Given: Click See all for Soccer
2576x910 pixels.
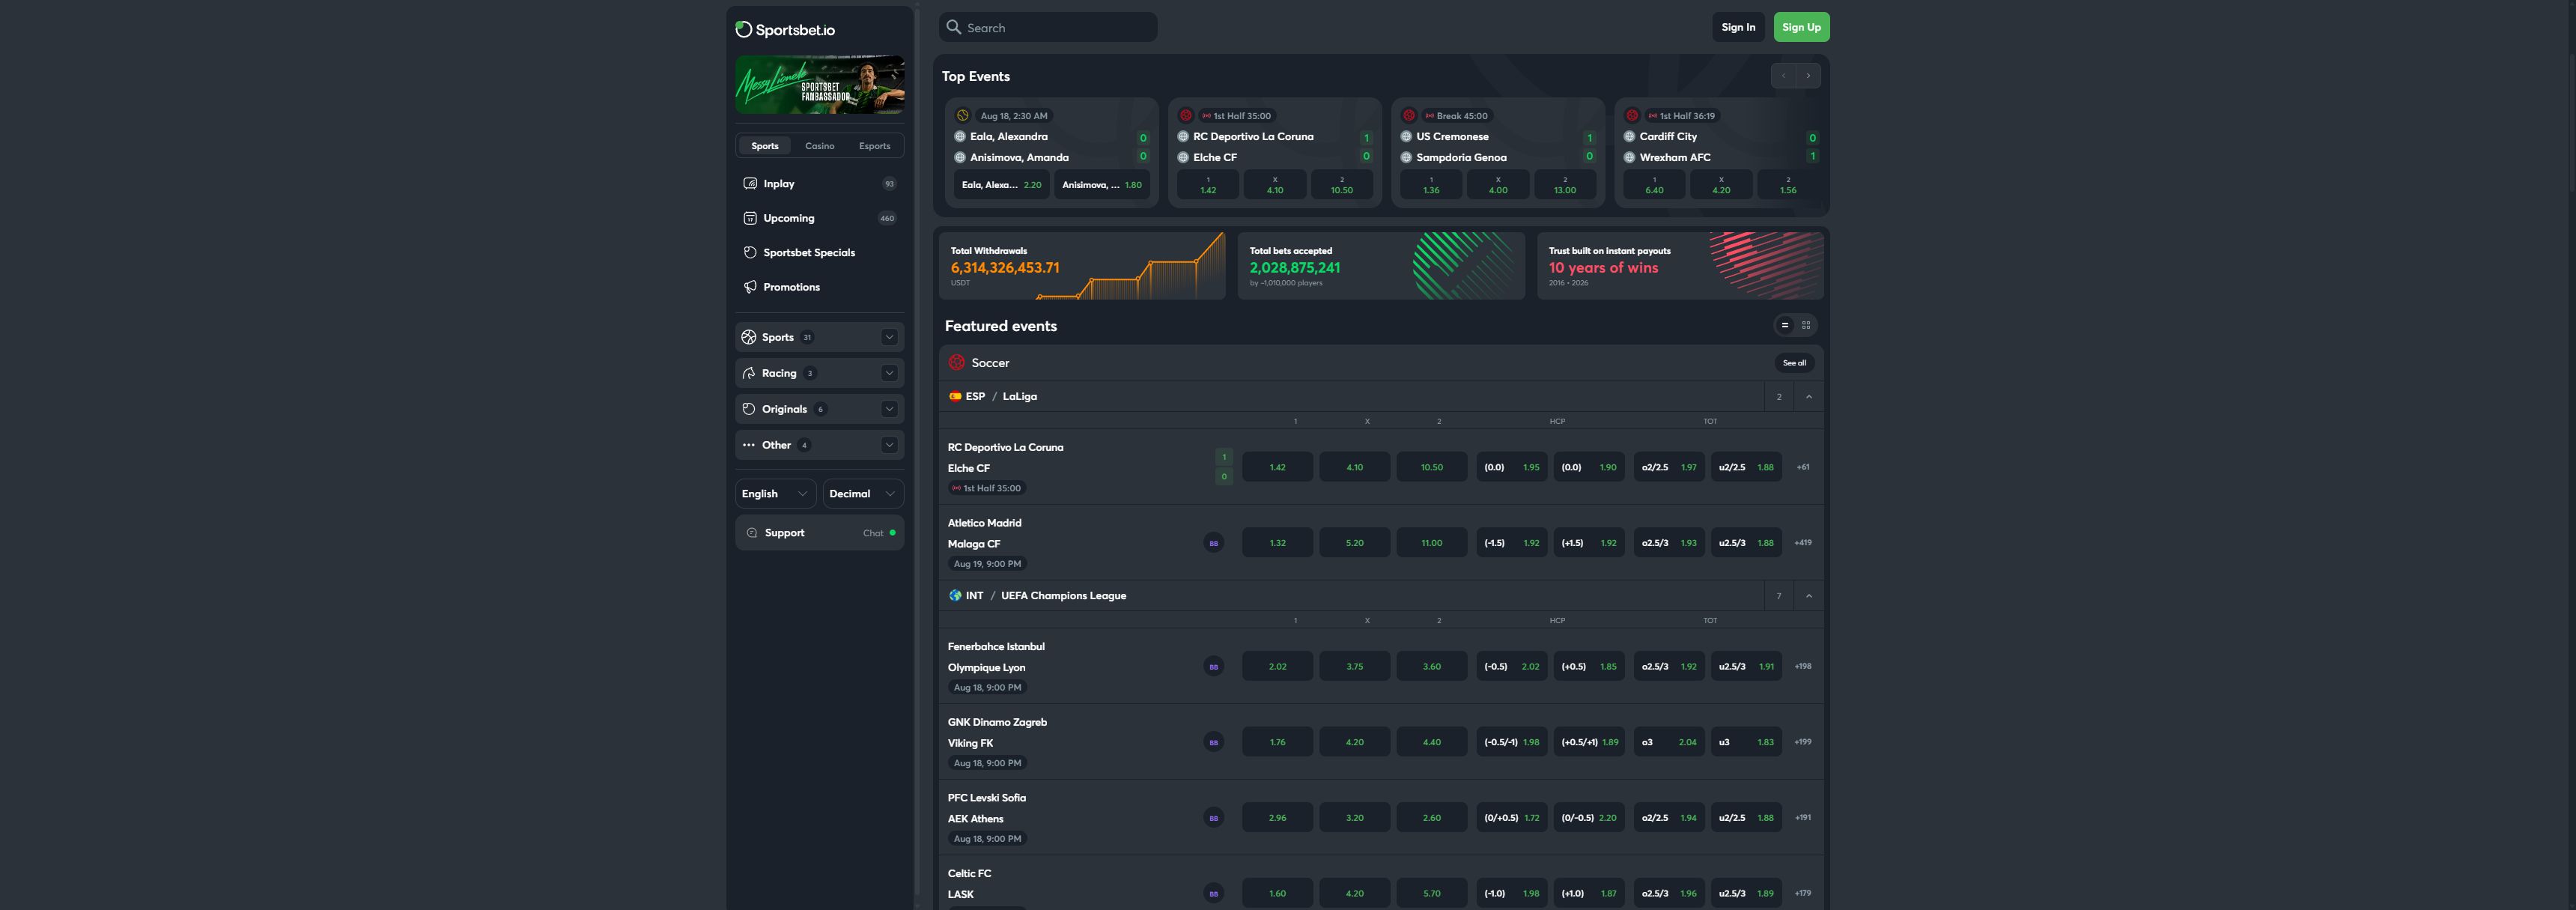Looking at the screenshot, I should click(1794, 363).
